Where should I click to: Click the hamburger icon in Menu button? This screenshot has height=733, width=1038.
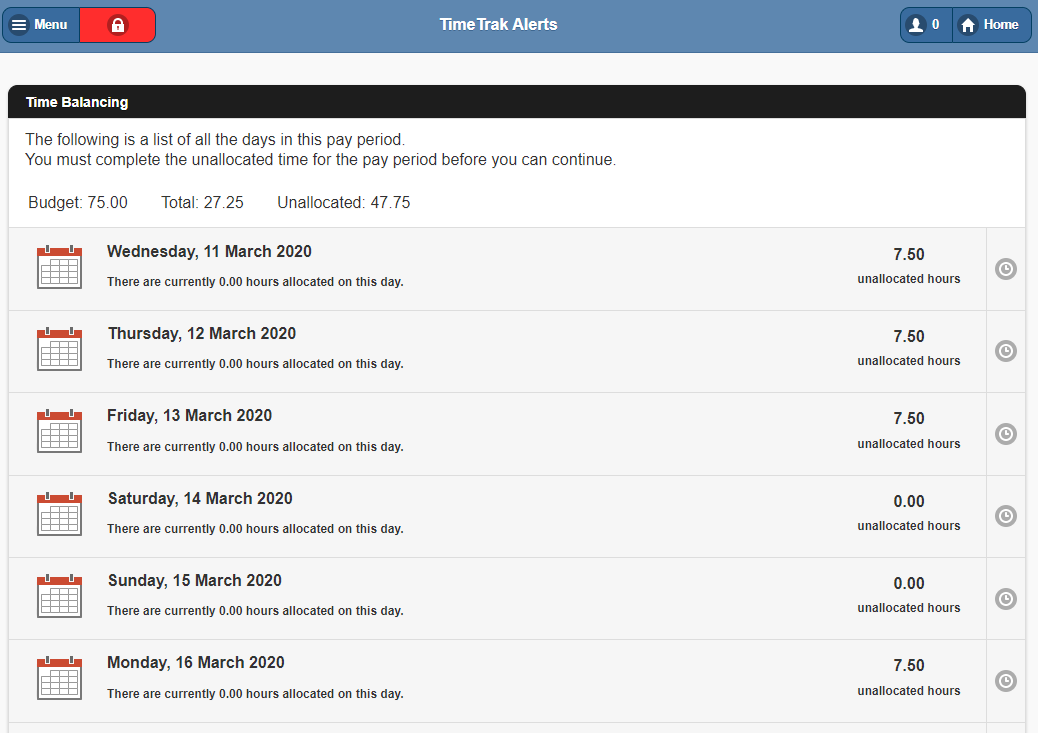tap(19, 25)
